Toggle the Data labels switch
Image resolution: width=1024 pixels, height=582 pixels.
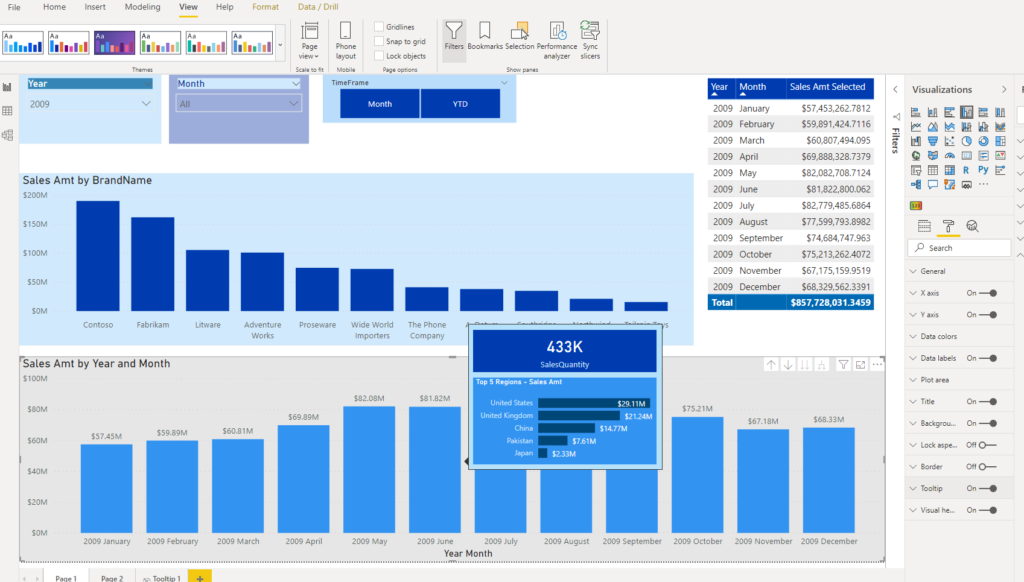[x=990, y=358]
